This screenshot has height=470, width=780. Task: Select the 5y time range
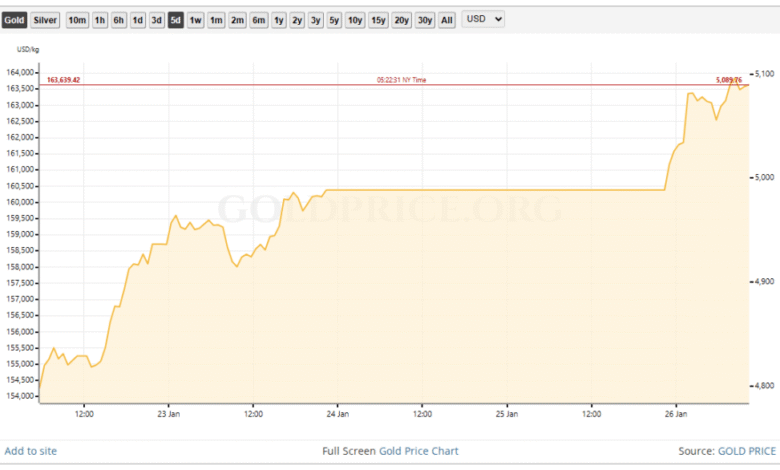(334, 20)
